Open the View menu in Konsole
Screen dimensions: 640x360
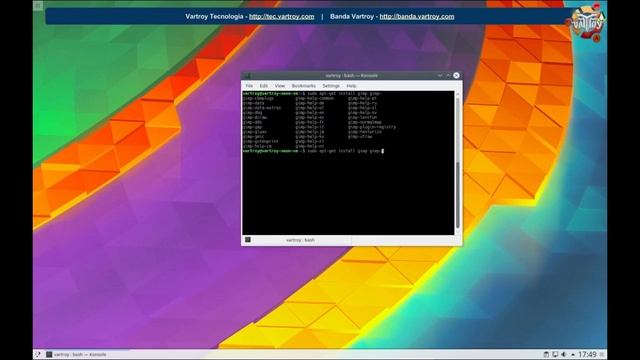click(x=280, y=86)
